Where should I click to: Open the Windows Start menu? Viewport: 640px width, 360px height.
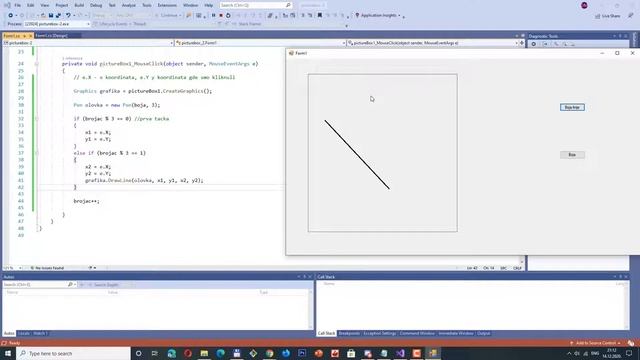click(x=8, y=353)
